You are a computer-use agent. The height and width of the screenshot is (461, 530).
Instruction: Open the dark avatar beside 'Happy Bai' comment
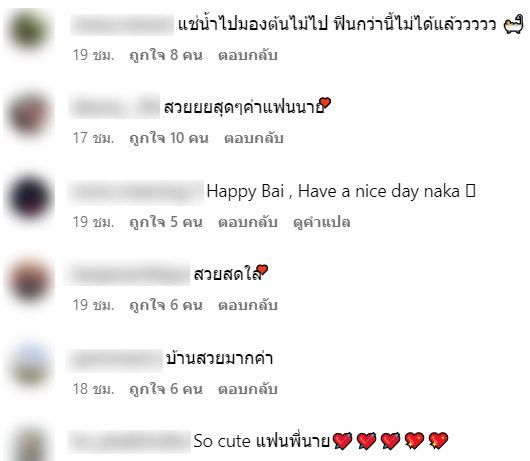click(x=29, y=197)
